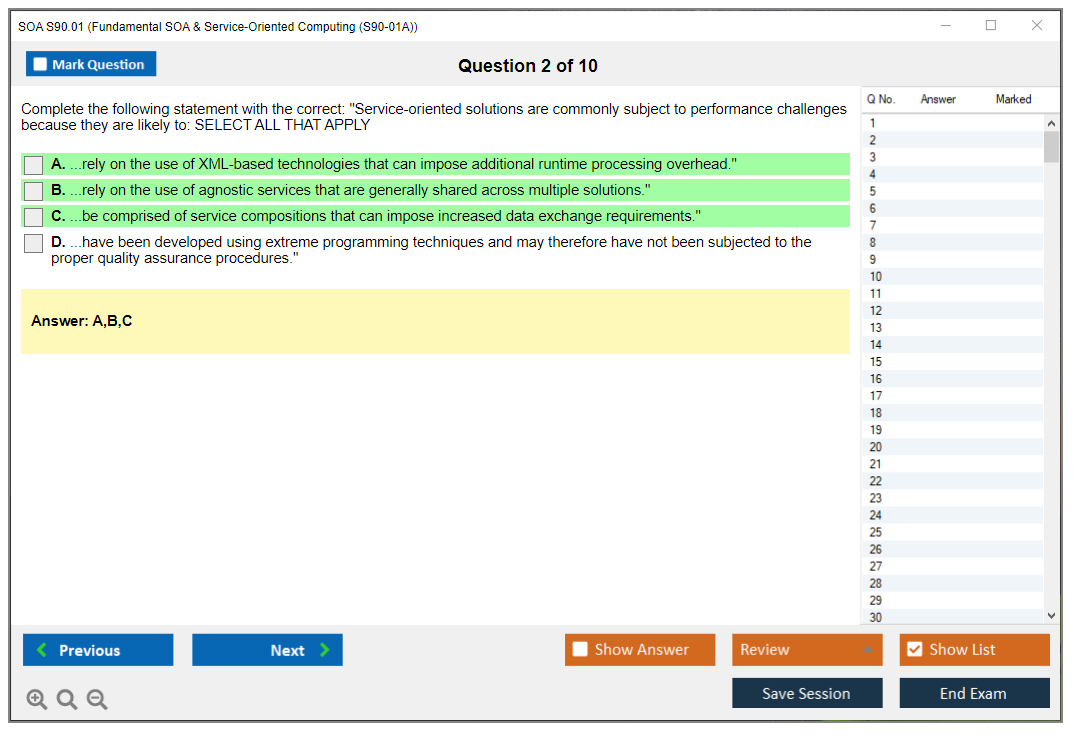Select answer A checkbox about XML-based technologies
1075x735 pixels.
33,165
